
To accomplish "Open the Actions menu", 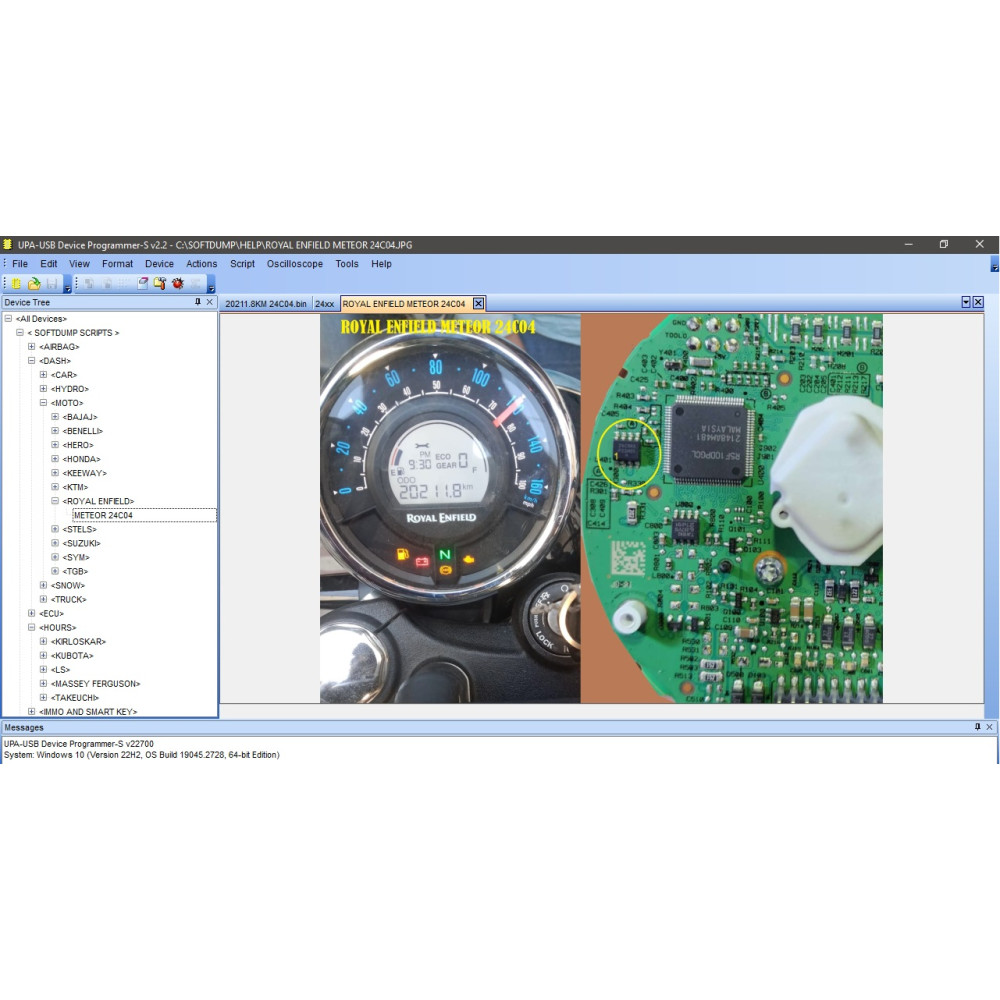I will 202,263.
